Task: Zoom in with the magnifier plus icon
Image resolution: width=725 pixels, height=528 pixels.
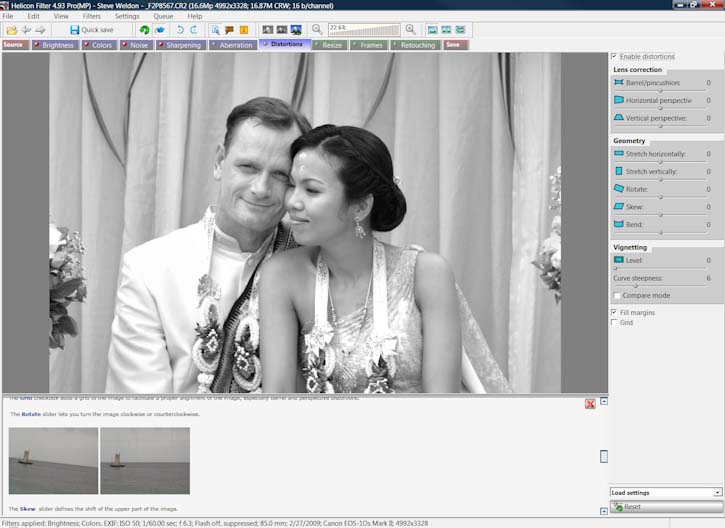Action: pyautogui.click(x=410, y=30)
